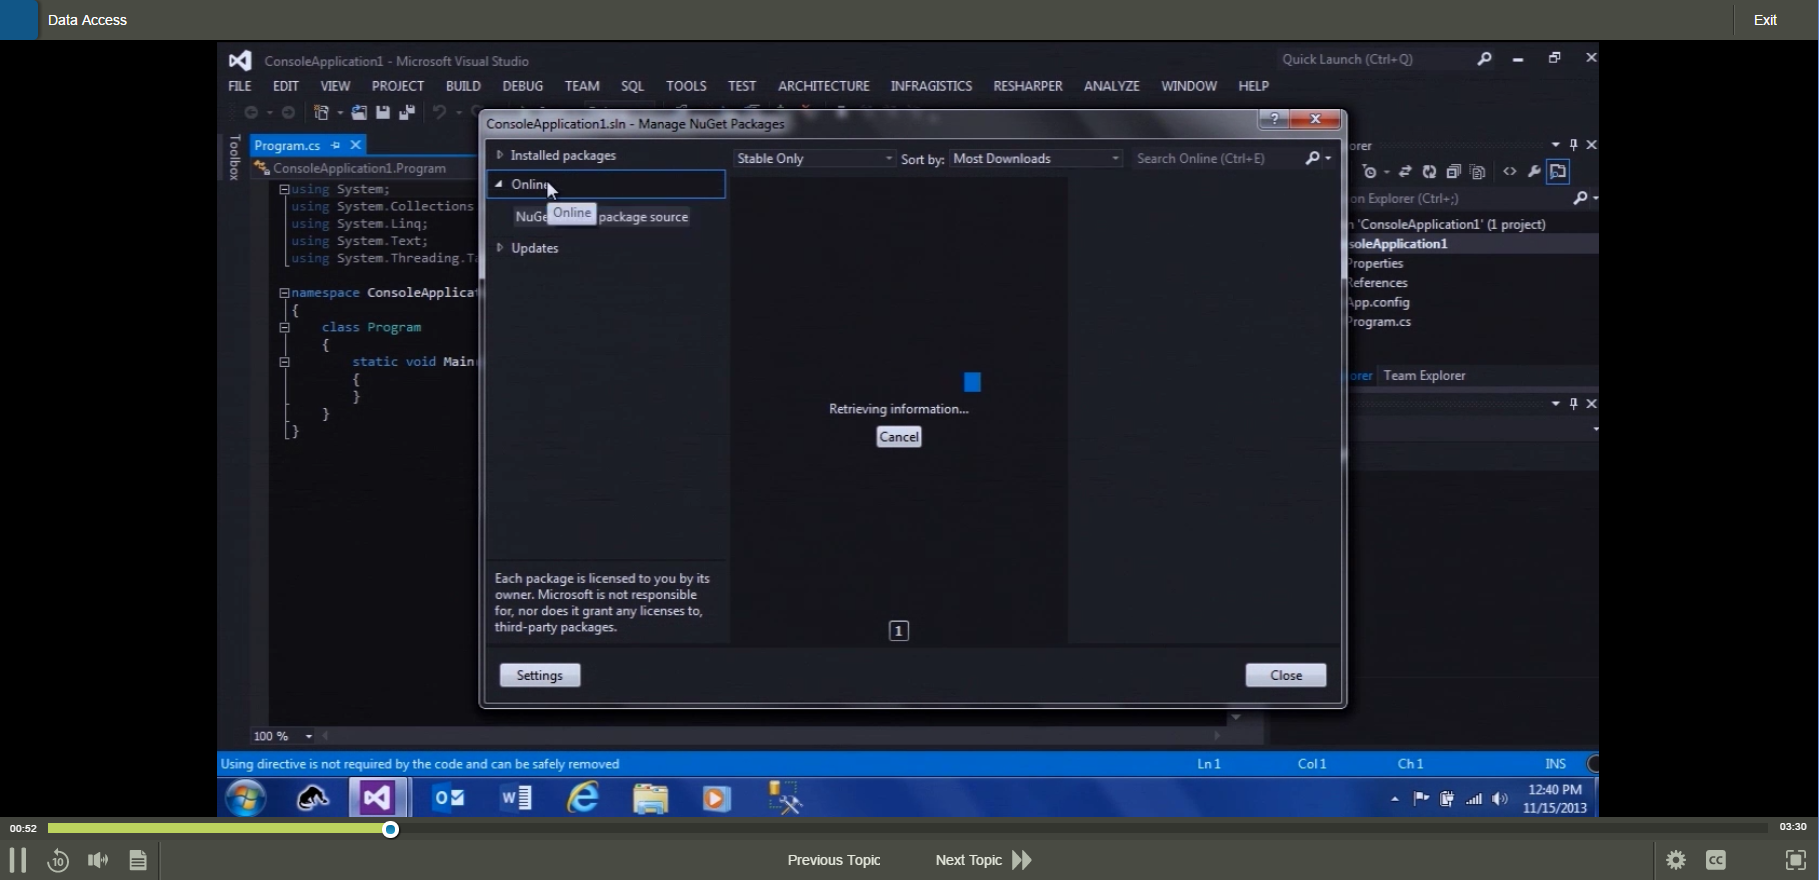Open the Most Downloads sort dropdown
Viewport: 1819px width, 880px height.
tap(1036, 158)
